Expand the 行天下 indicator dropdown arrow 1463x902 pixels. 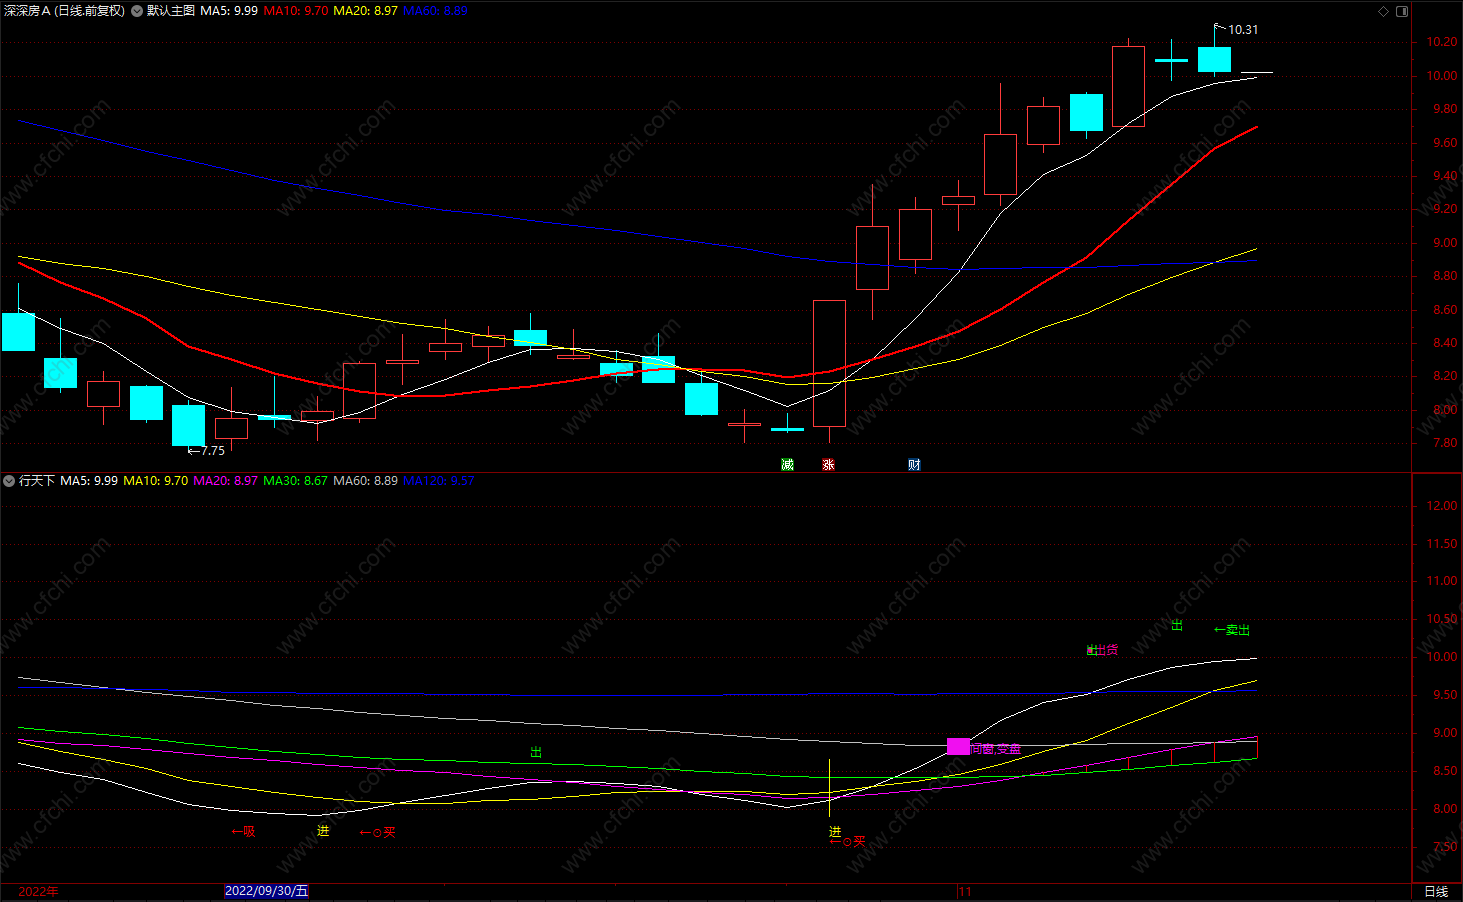coord(9,481)
